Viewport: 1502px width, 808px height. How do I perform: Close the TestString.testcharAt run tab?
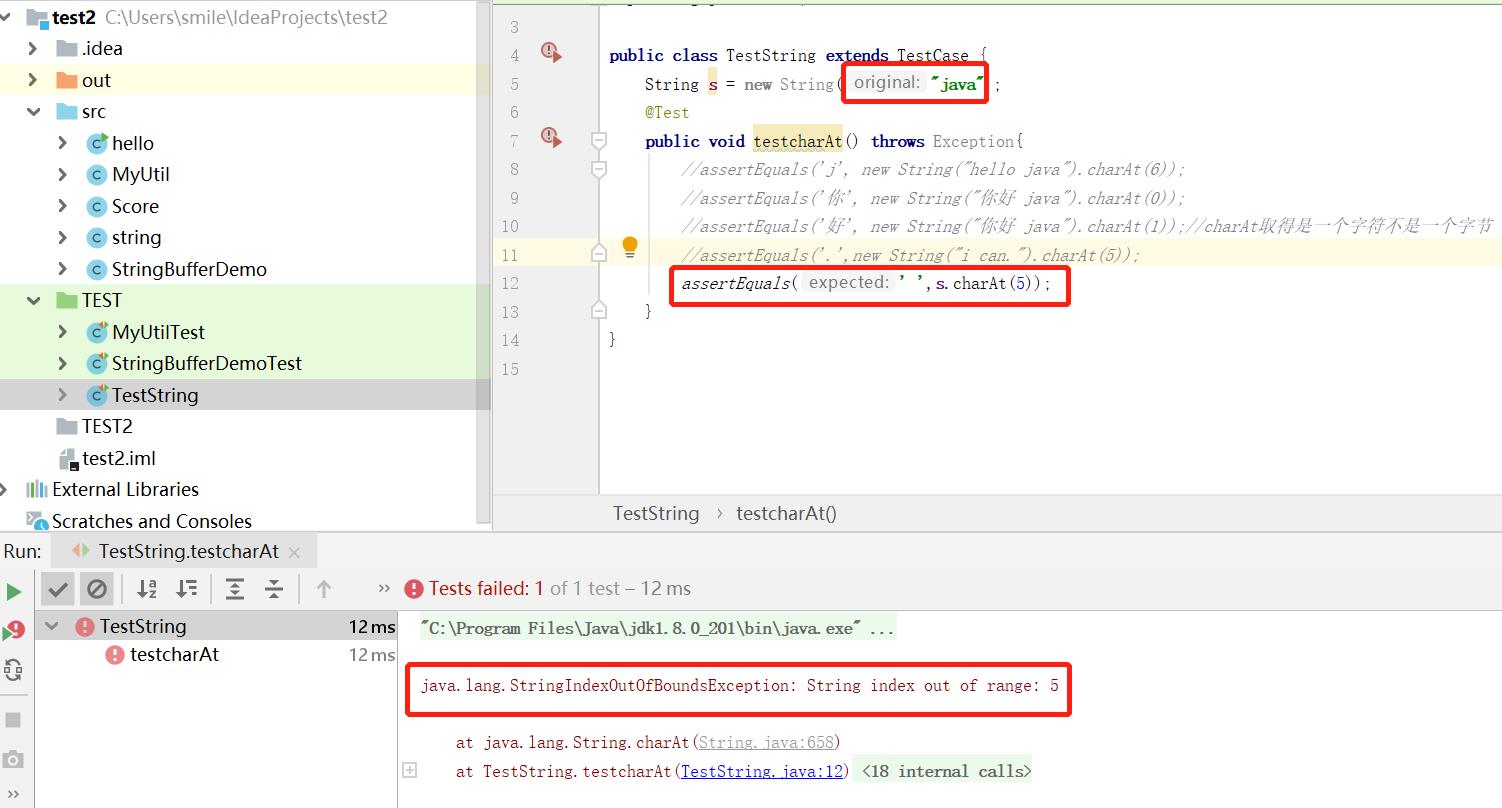click(x=294, y=552)
